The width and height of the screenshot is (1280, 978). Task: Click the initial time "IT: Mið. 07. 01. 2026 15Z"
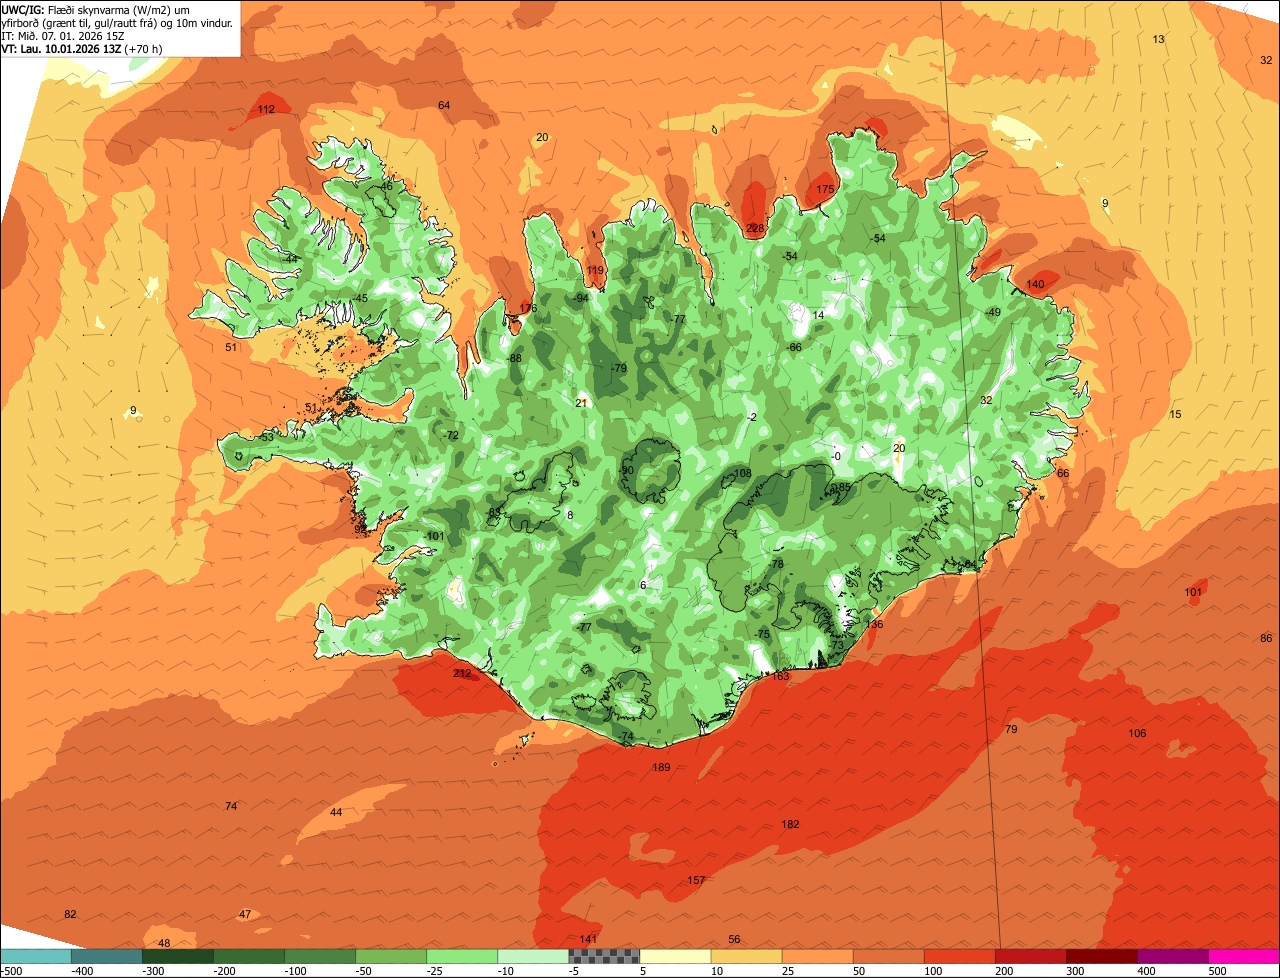(63, 35)
